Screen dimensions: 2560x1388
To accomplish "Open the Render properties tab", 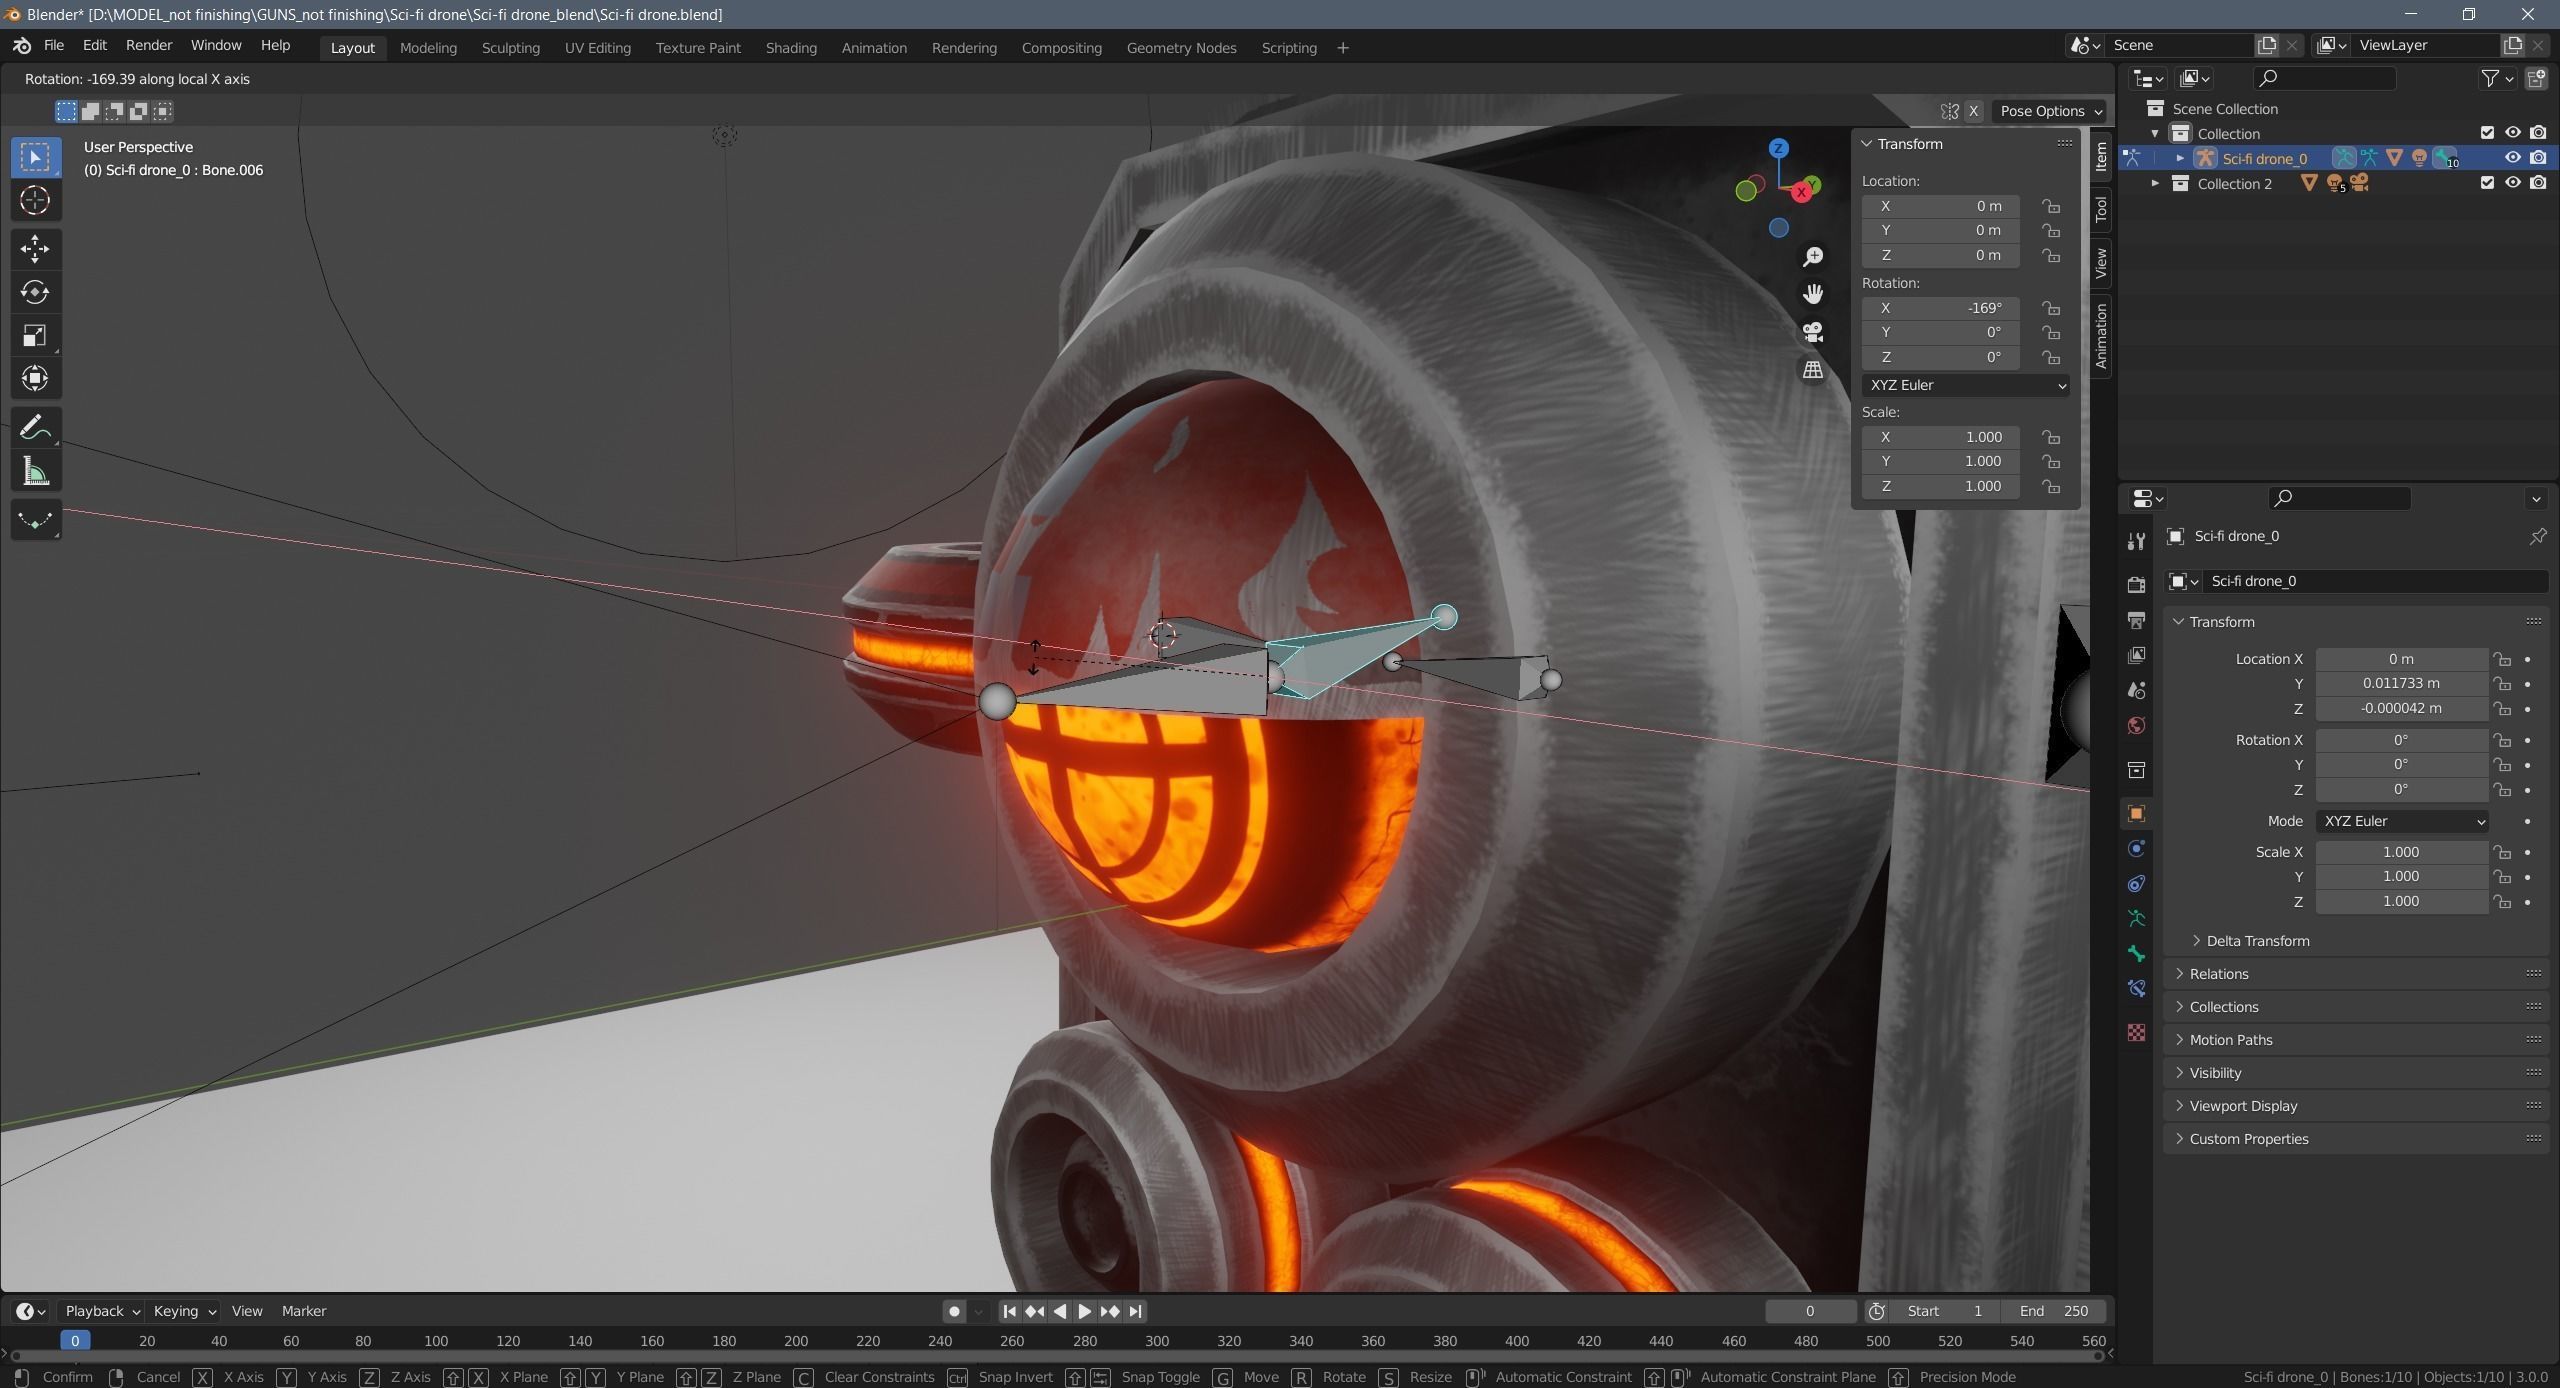I will [x=2137, y=585].
